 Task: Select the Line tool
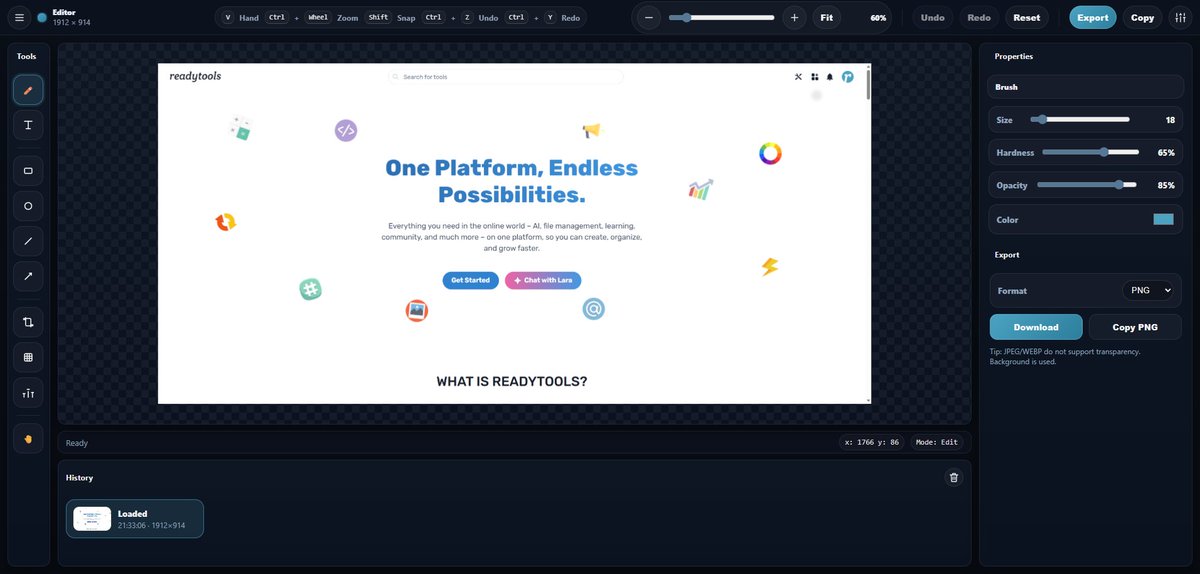pos(28,241)
